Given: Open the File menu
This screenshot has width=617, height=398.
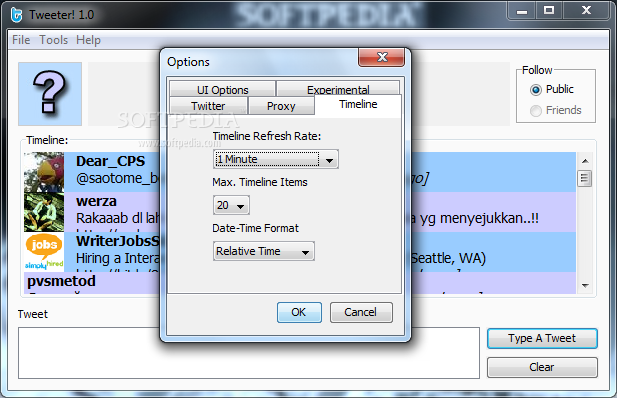Looking at the screenshot, I should [x=21, y=40].
